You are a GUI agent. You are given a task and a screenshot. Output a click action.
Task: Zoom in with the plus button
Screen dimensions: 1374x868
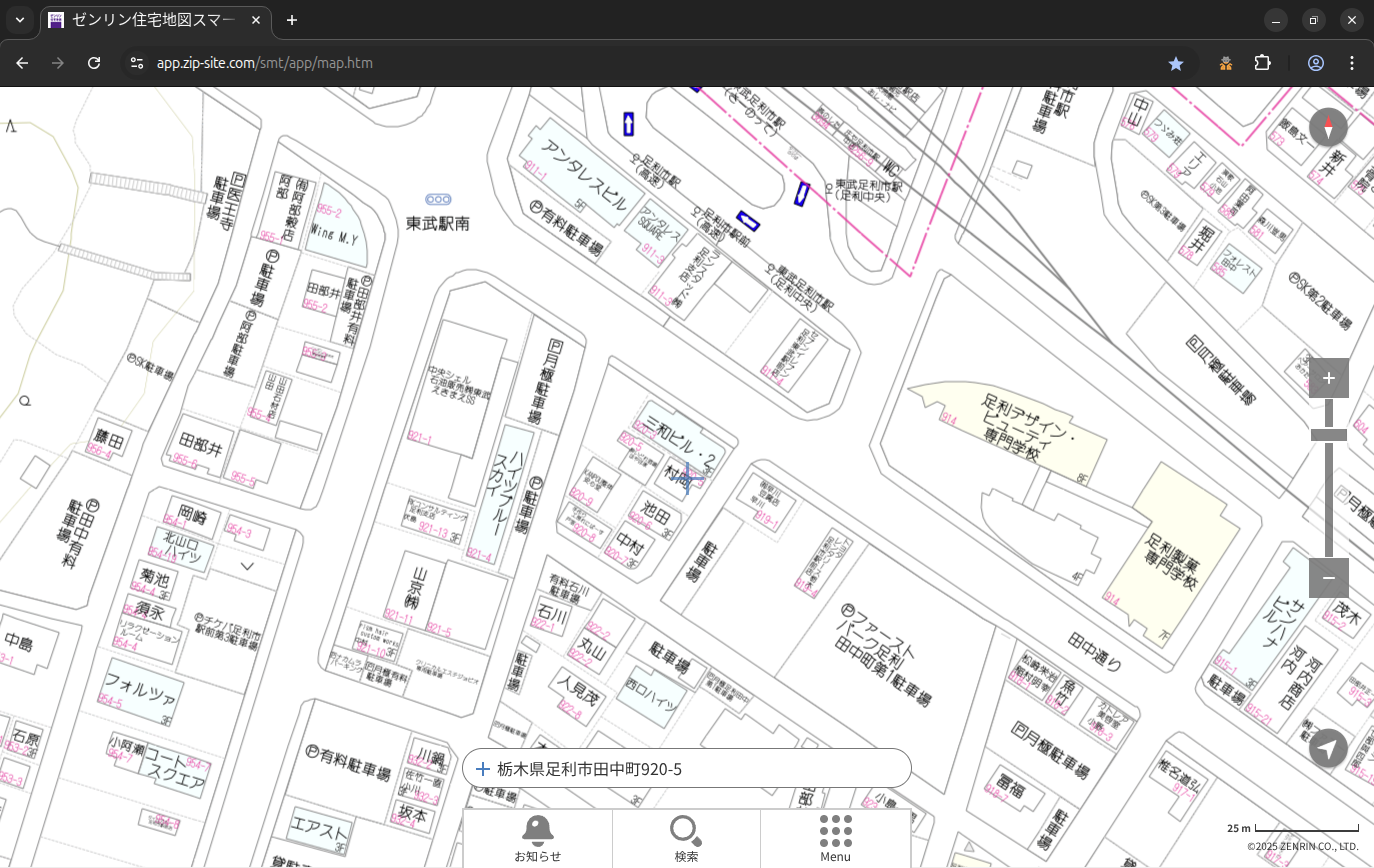click(1328, 378)
